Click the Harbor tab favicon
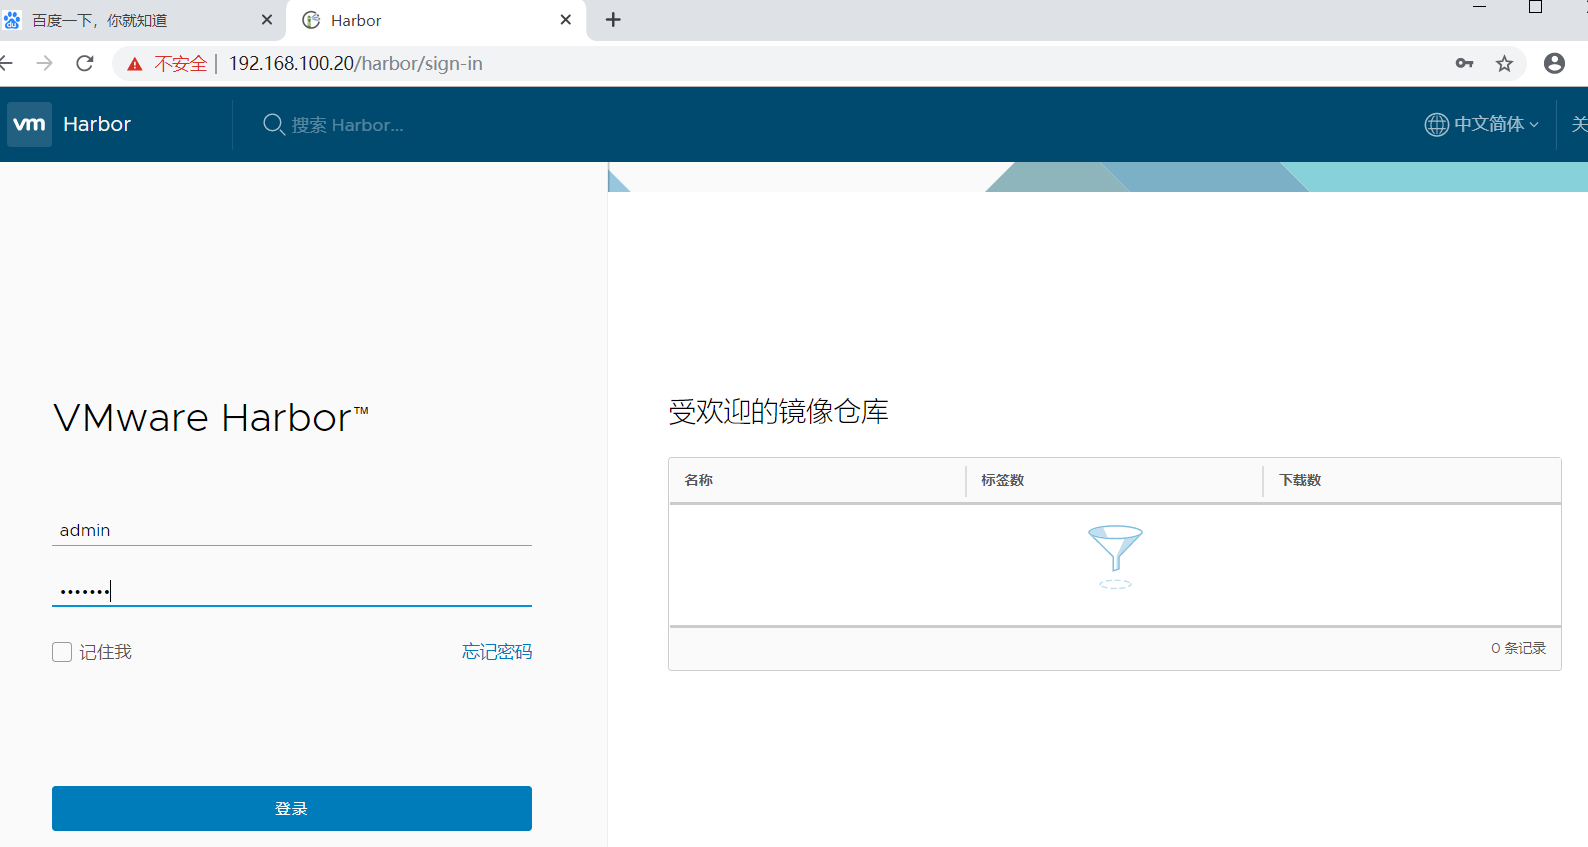Image resolution: width=1588 pixels, height=847 pixels. (x=311, y=20)
